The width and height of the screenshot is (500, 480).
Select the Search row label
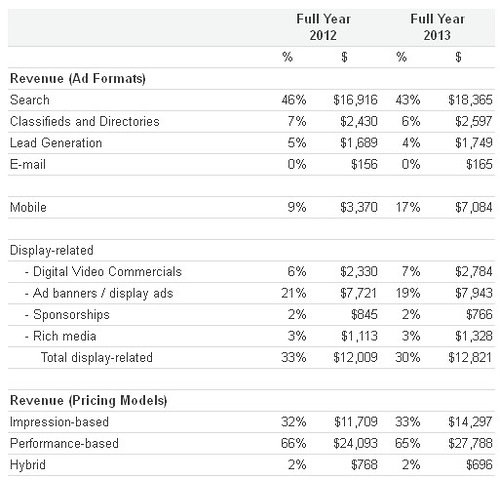(x=30, y=100)
